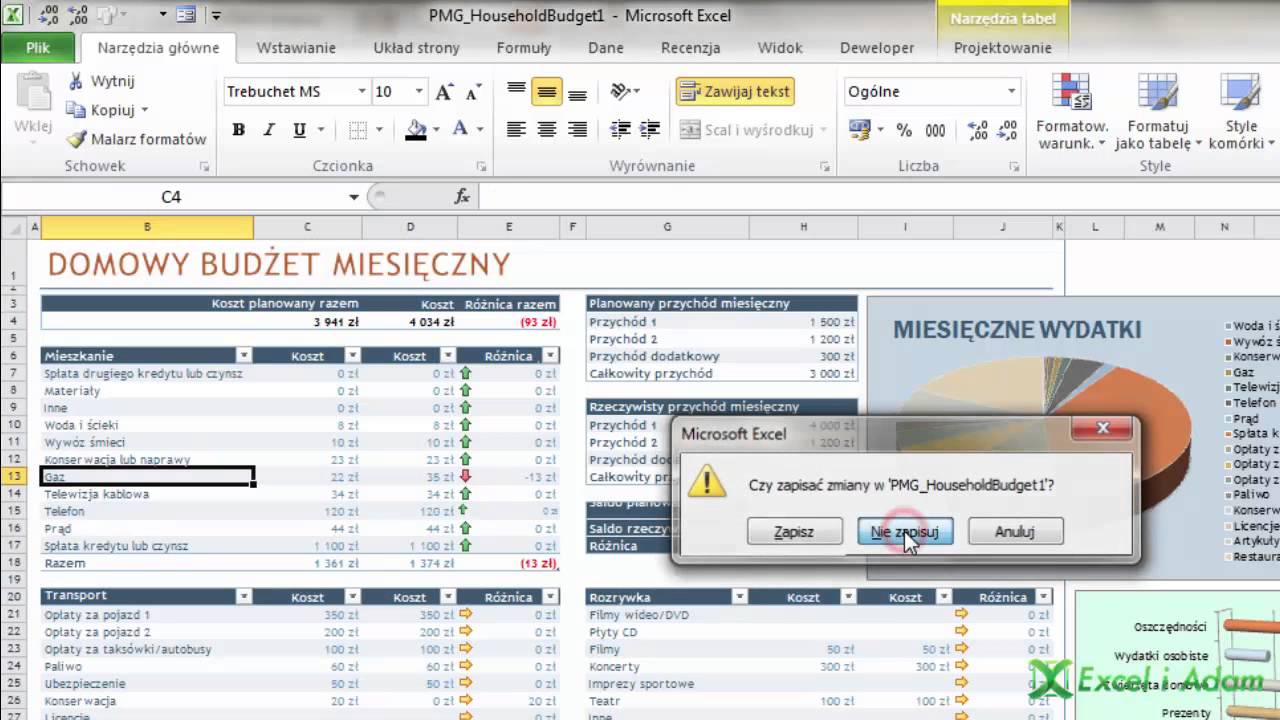Image resolution: width=1280 pixels, height=720 pixels.
Task: Toggle bold formatting
Action: [238, 130]
